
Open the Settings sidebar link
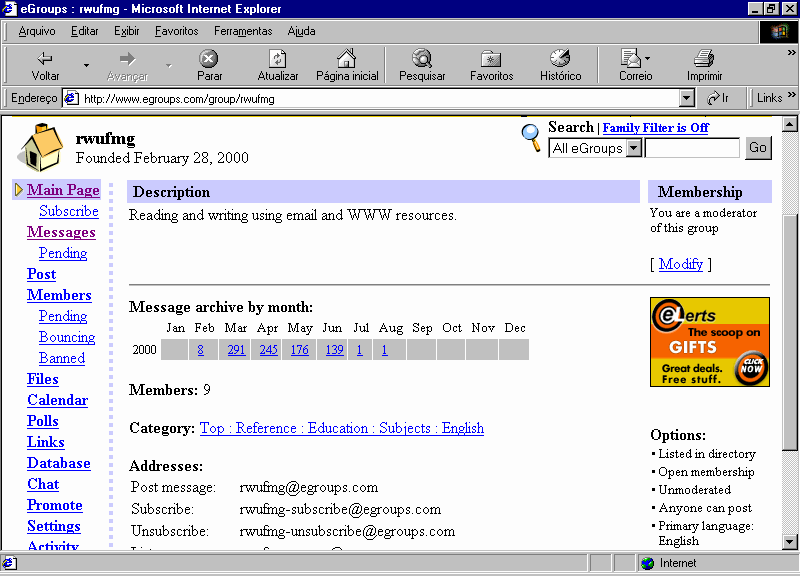point(54,526)
